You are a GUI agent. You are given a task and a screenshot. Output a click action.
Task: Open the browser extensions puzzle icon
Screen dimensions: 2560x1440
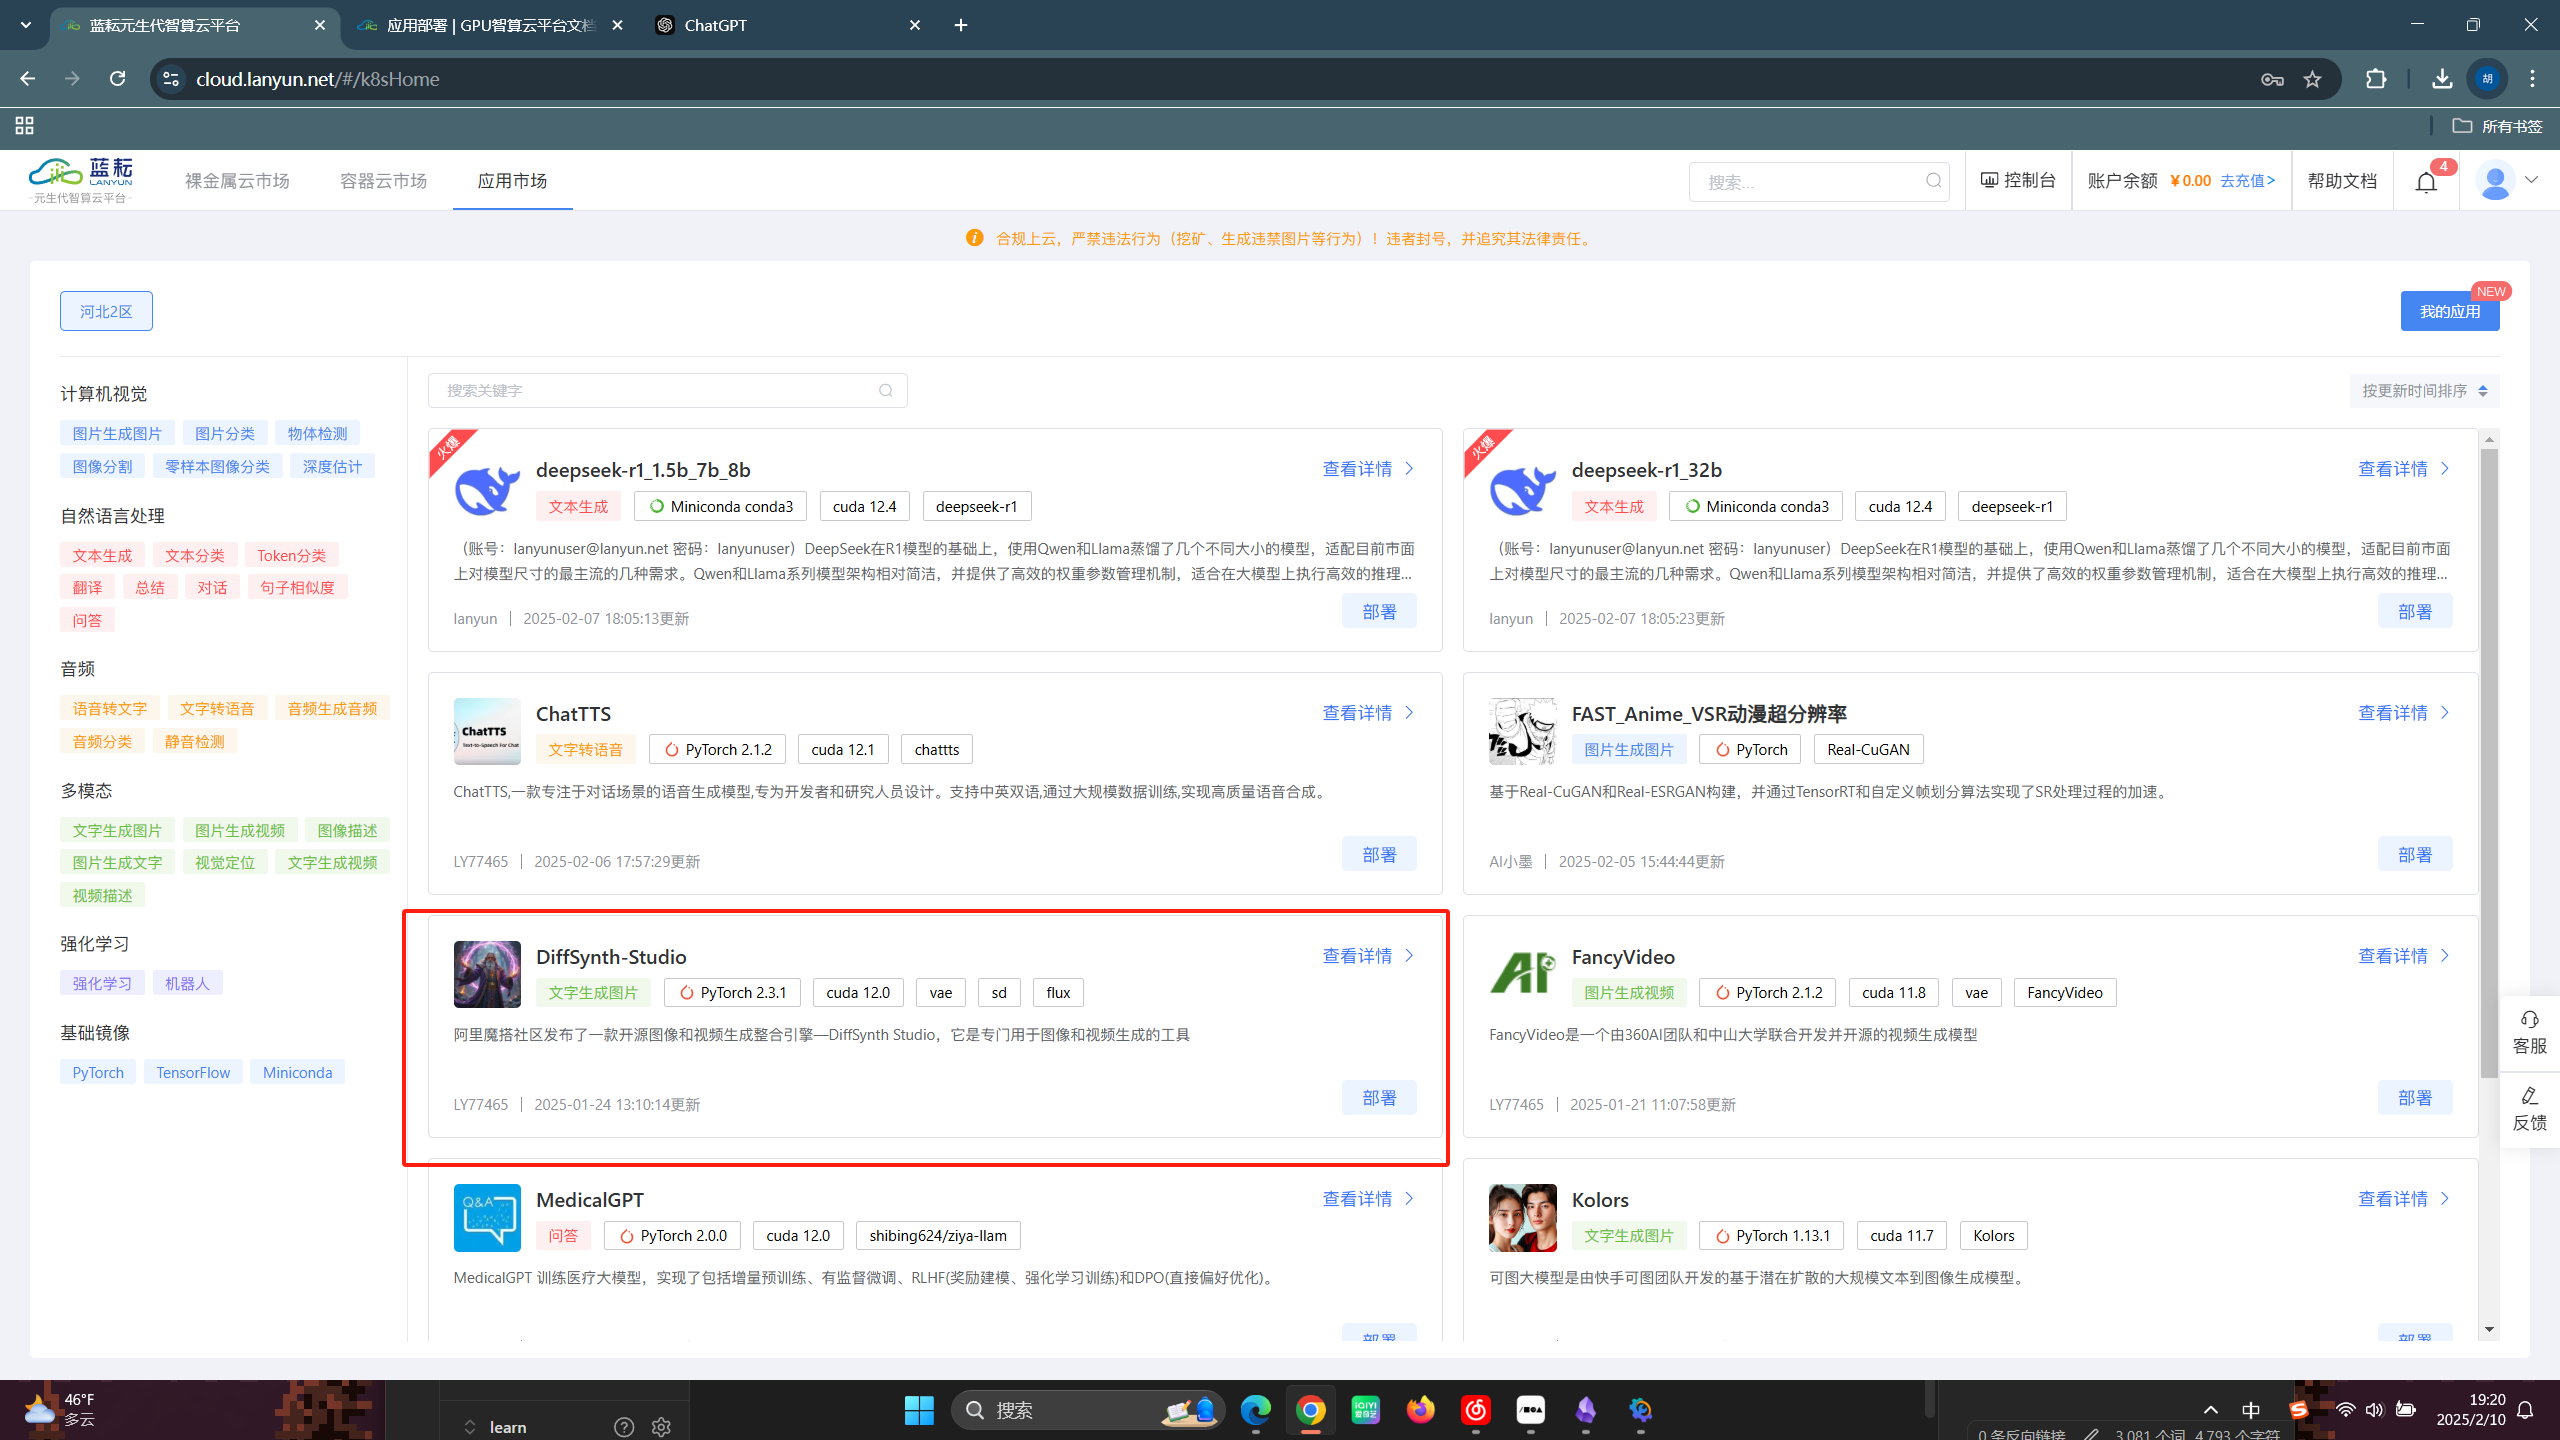click(x=2376, y=79)
